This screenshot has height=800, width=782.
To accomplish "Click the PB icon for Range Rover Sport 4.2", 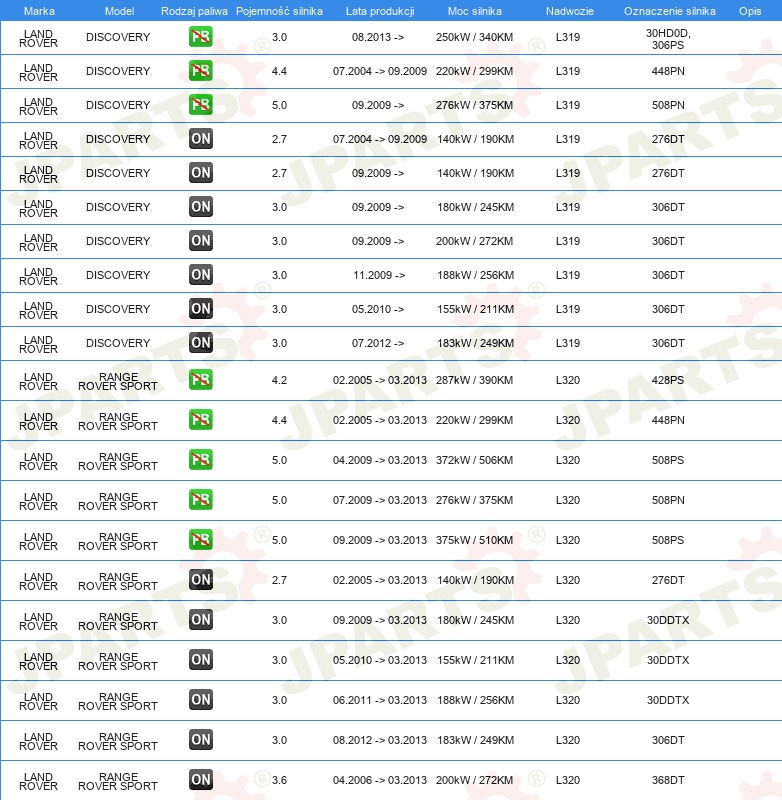I will click(x=200, y=380).
